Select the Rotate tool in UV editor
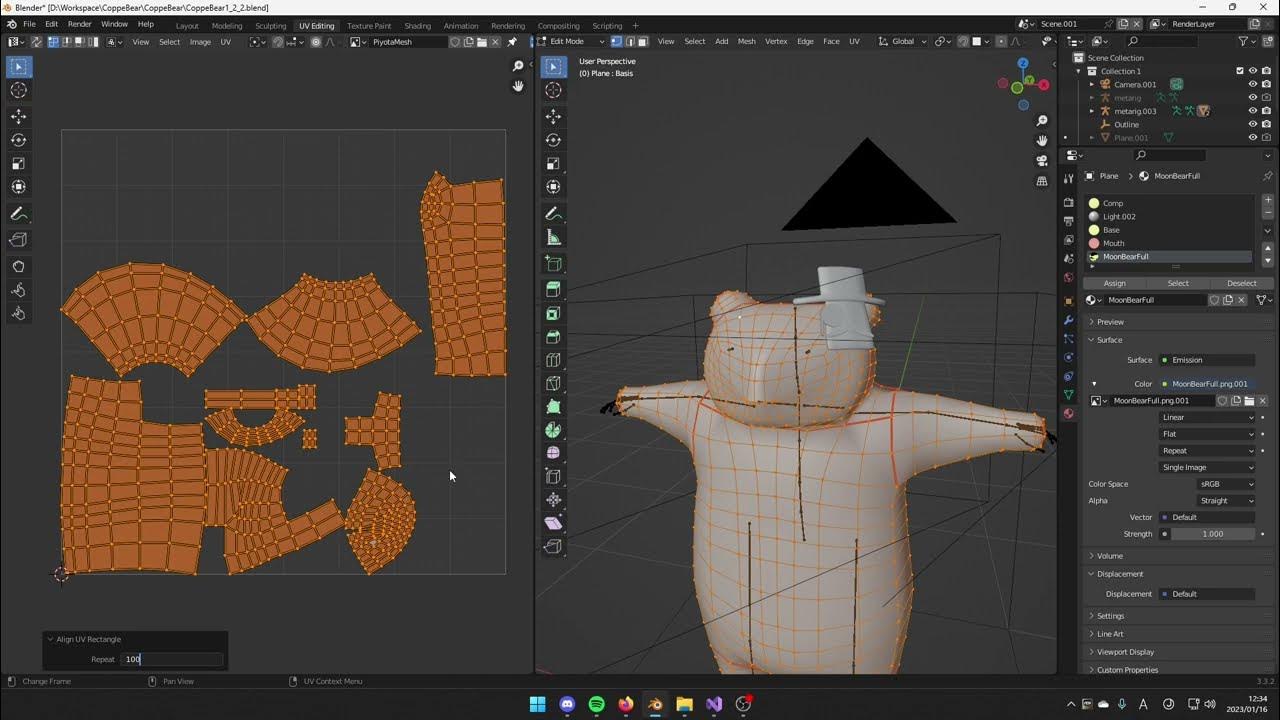Image resolution: width=1280 pixels, height=720 pixels. (19, 140)
